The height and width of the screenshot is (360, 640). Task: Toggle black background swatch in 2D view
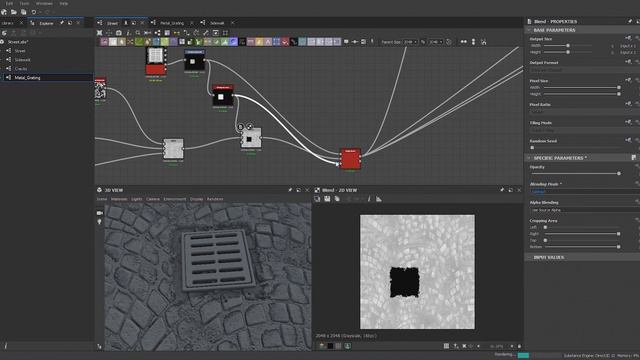(330, 346)
